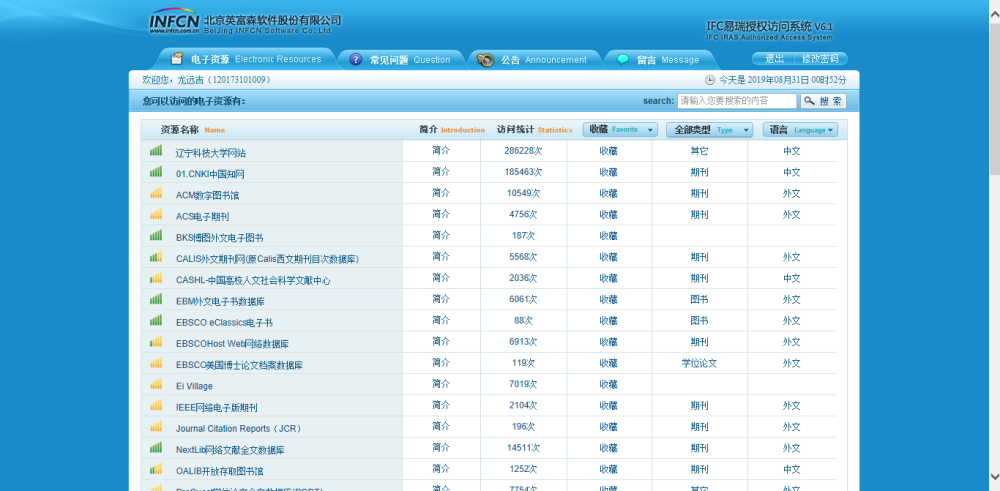Click signal bars icon for ACM数字图书馆
The width and height of the screenshot is (1000, 491).
(156, 193)
